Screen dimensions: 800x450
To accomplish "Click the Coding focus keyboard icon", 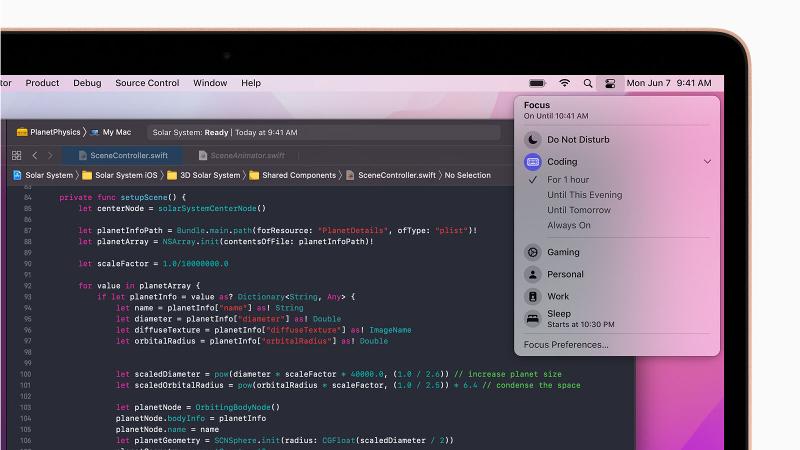I will [533, 162].
